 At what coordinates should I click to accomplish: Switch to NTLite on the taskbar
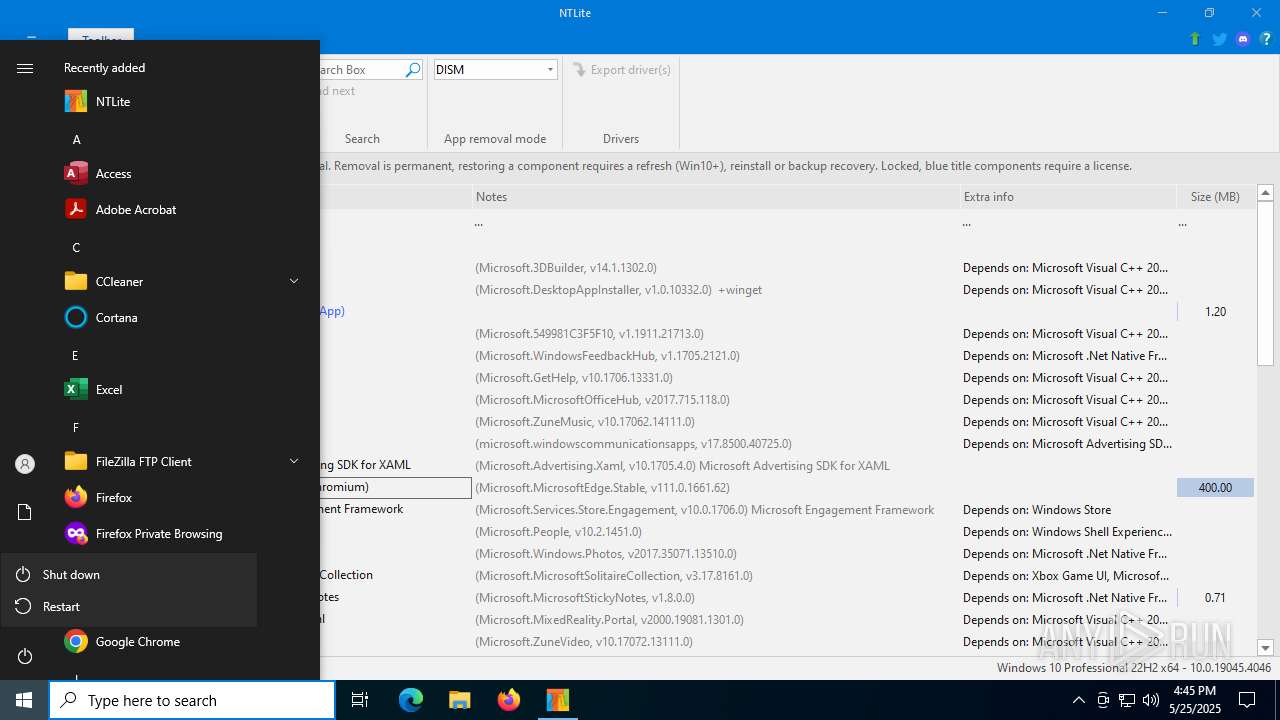(557, 700)
